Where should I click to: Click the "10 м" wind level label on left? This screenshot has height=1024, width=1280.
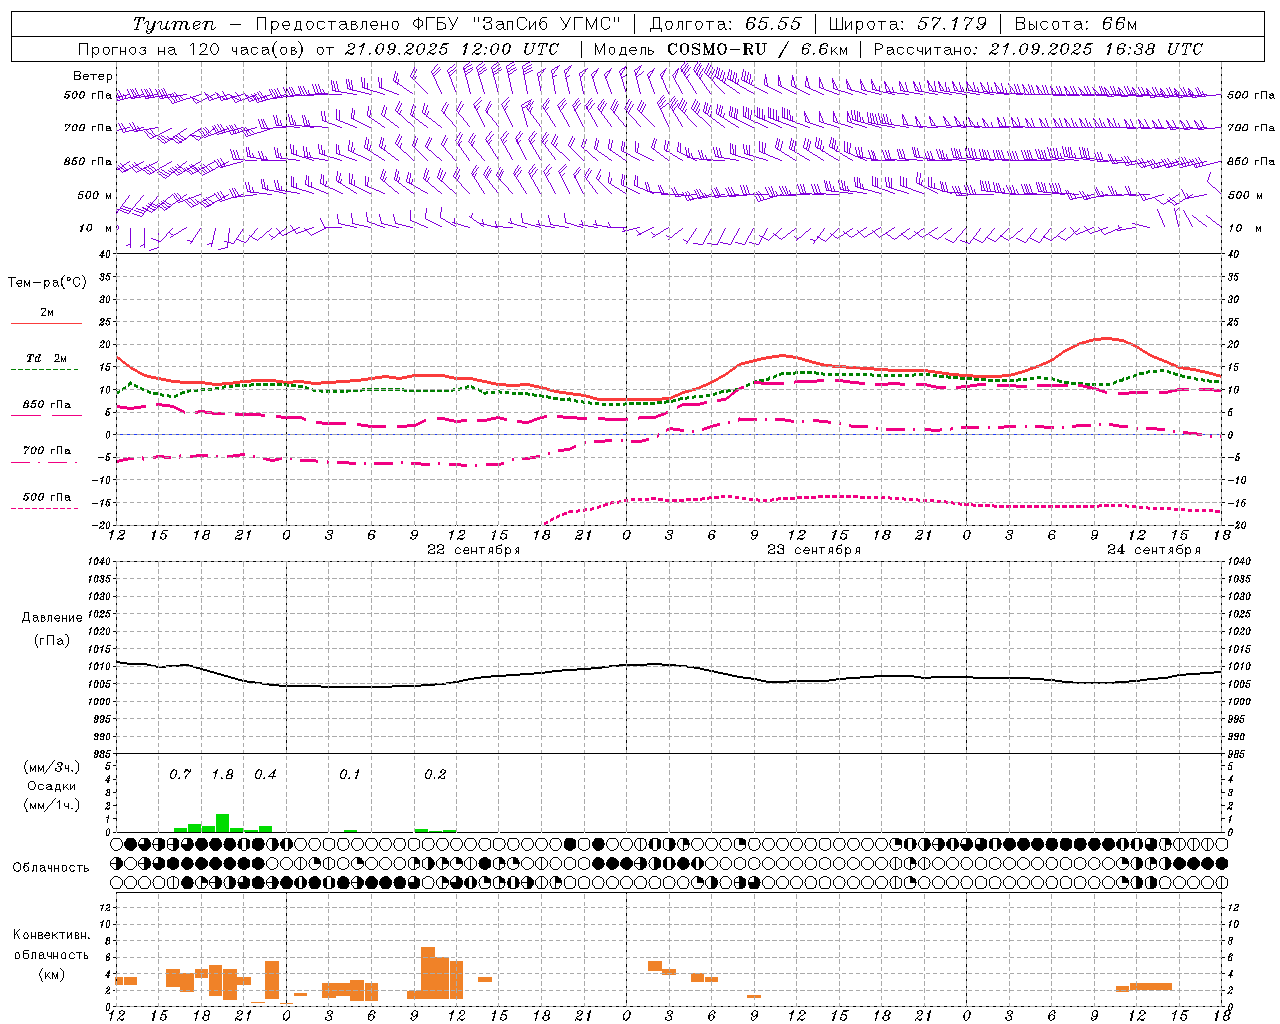[x=96, y=228]
